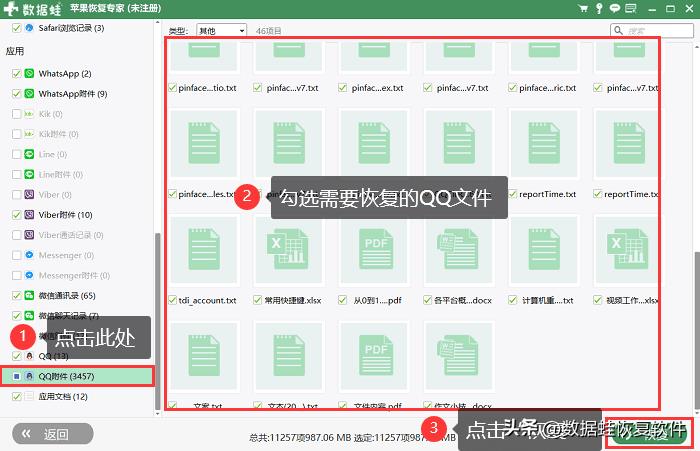Viewport: 700px width, 451px height.
Task: Click the pinface...les.txt file name
Action: [206, 194]
